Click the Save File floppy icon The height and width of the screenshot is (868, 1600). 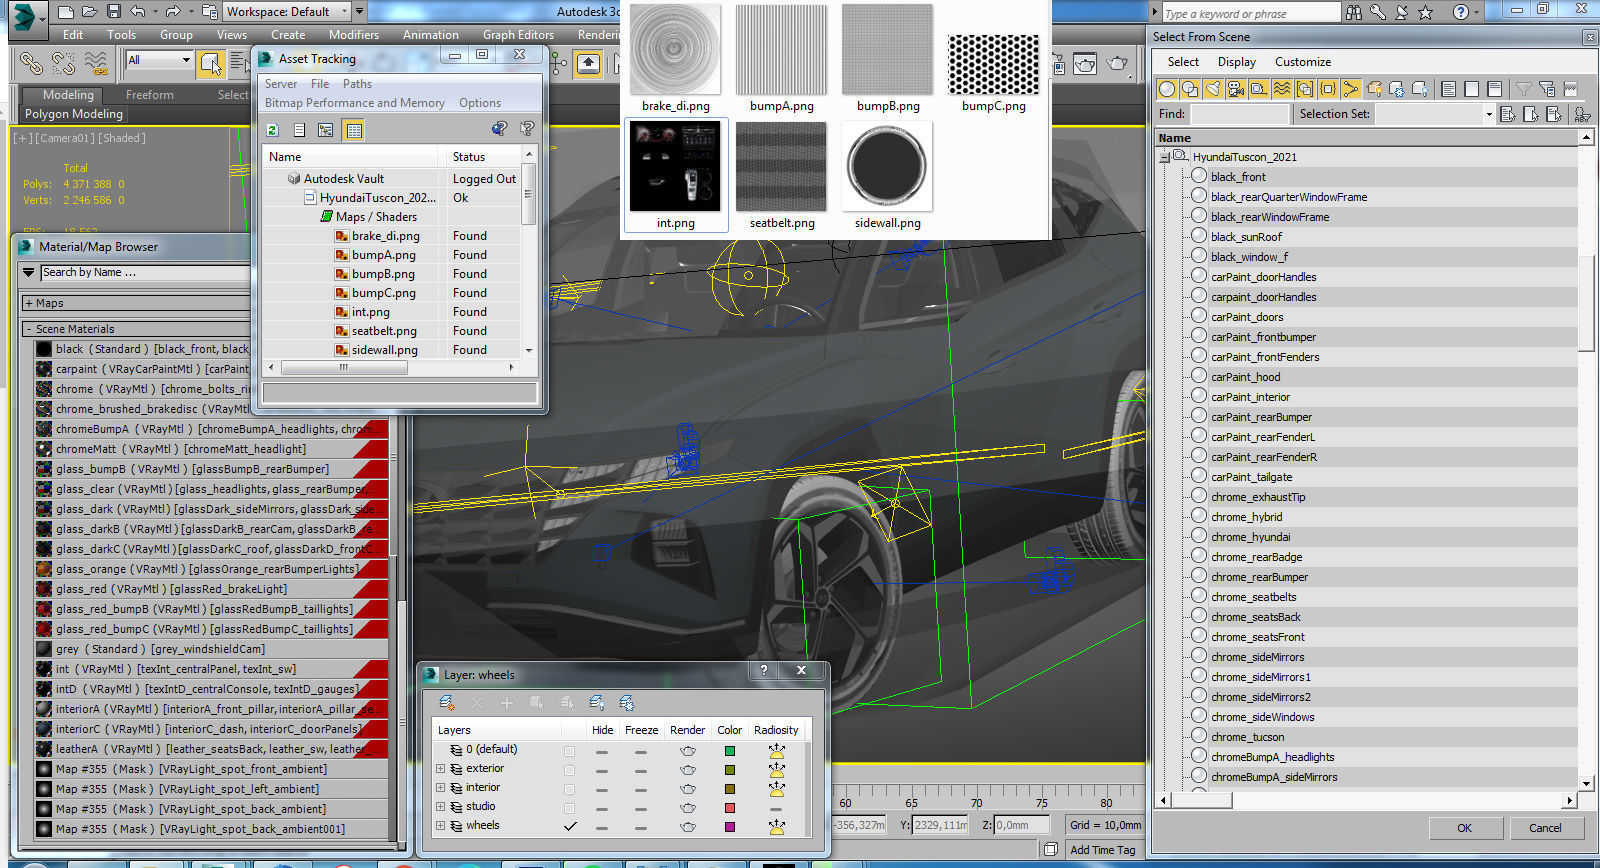113,12
